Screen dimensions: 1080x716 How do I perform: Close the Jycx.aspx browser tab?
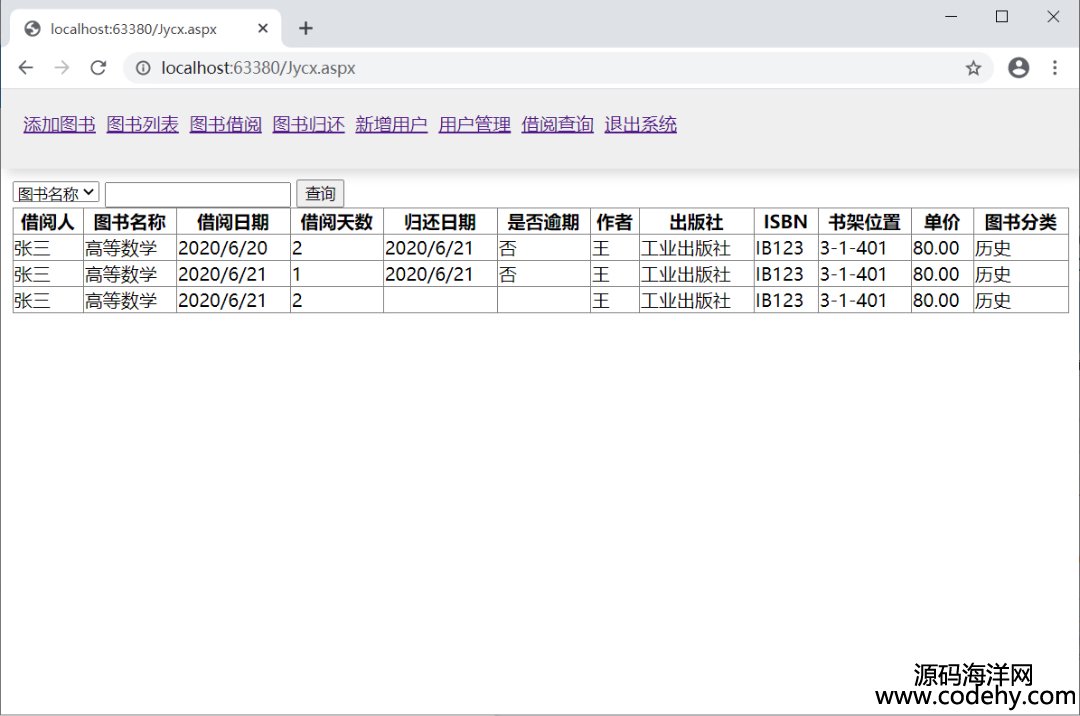coord(263,28)
